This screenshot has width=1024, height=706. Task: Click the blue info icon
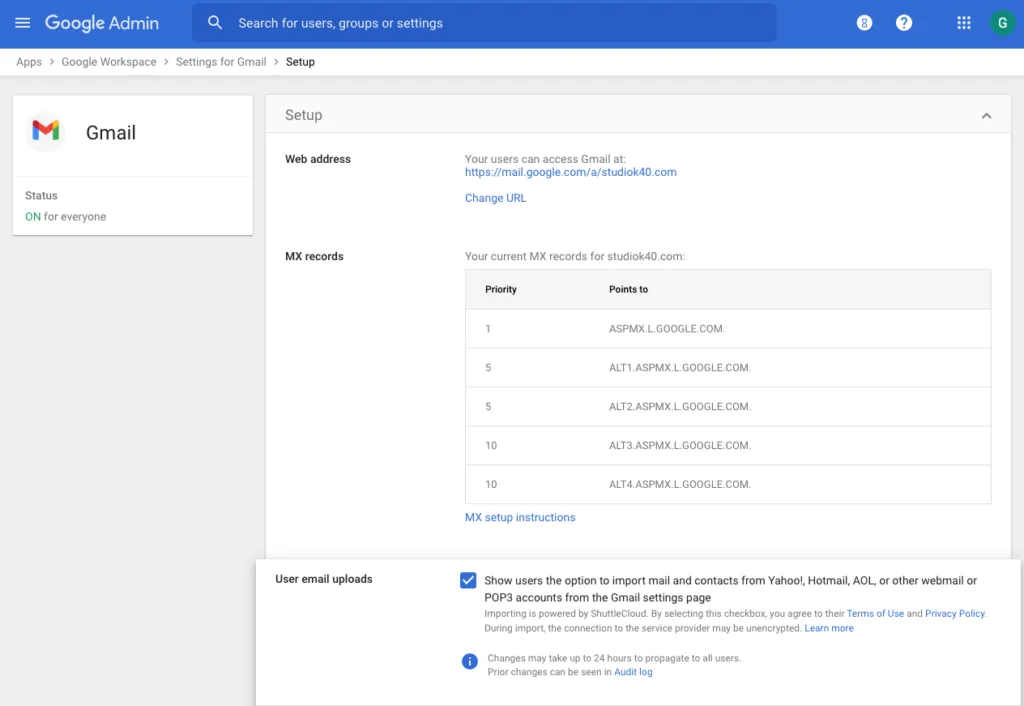tap(470, 662)
